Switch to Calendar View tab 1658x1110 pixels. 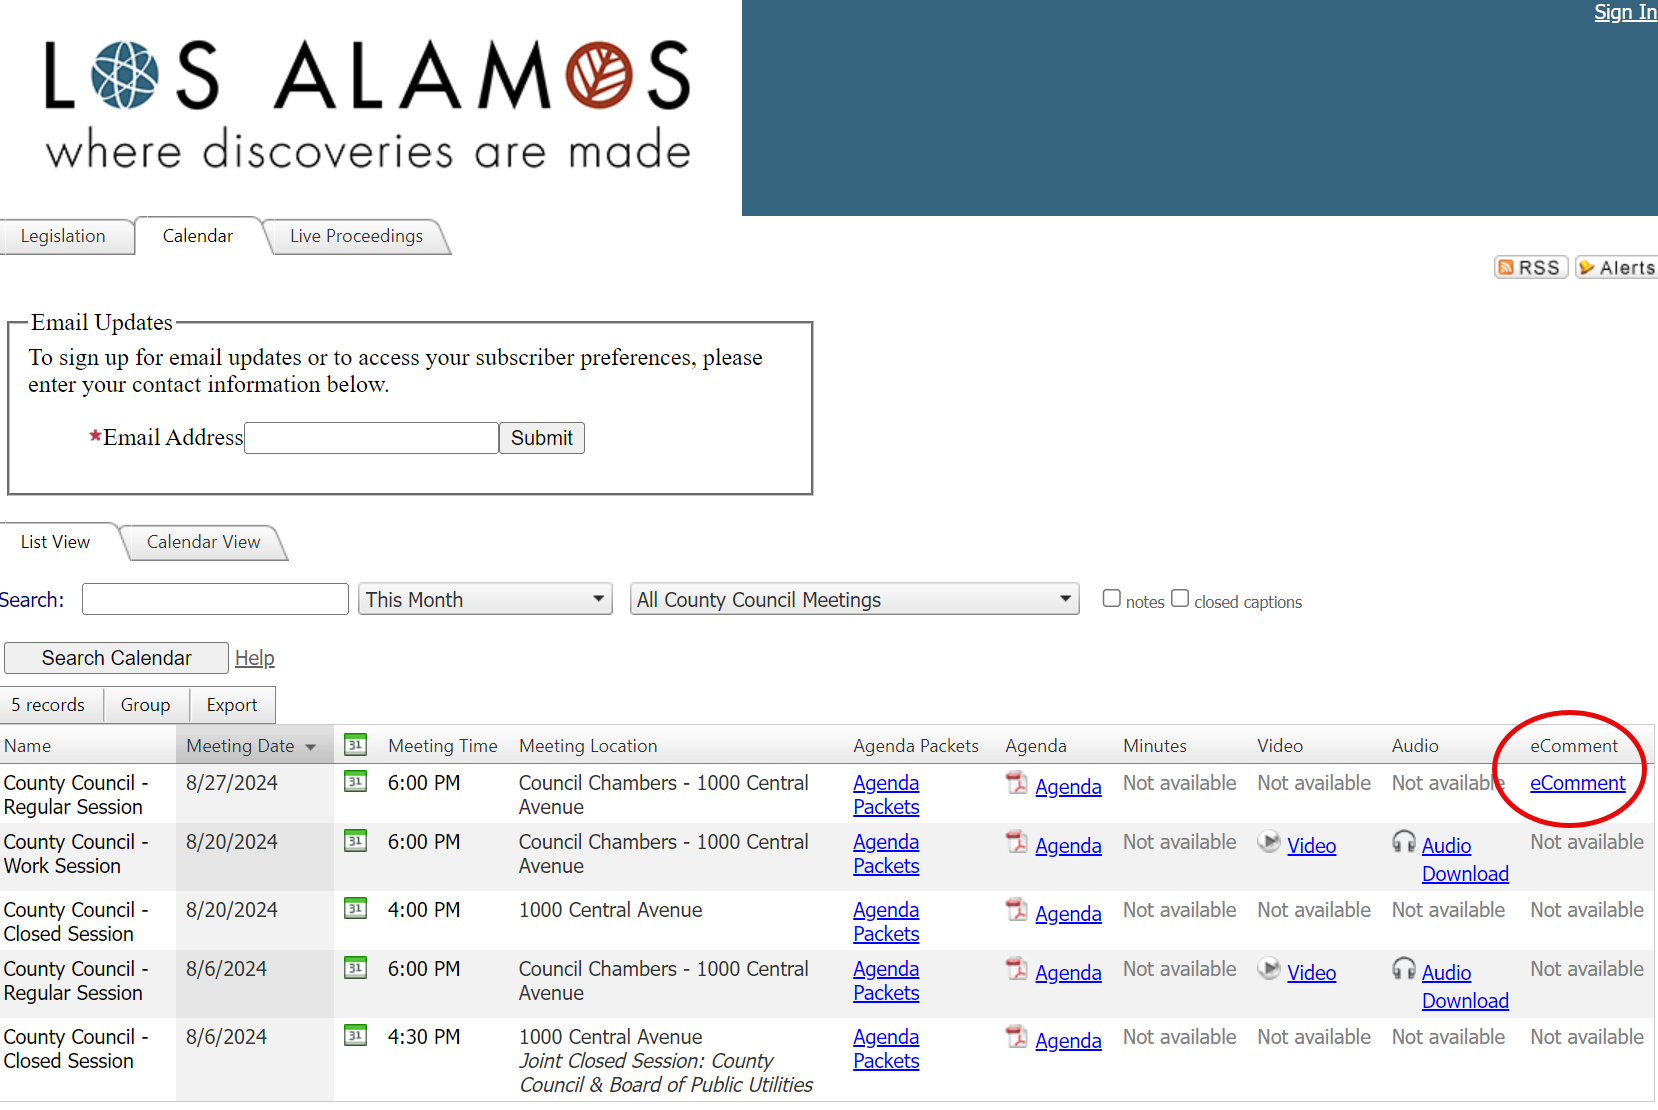203,542
